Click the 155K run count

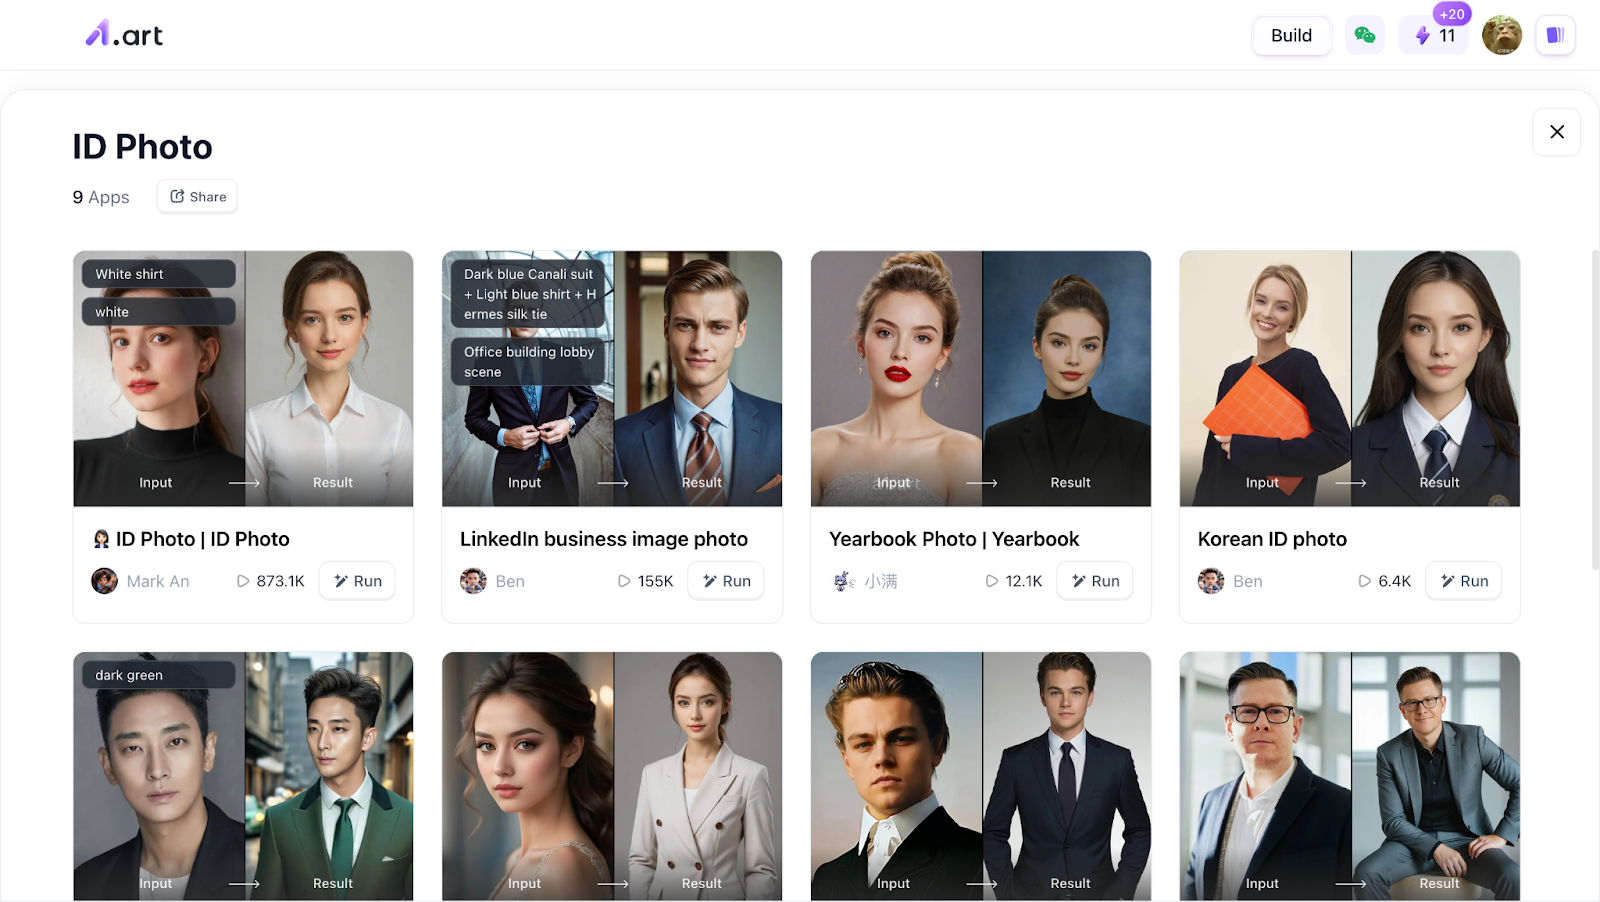click(646, 581)
